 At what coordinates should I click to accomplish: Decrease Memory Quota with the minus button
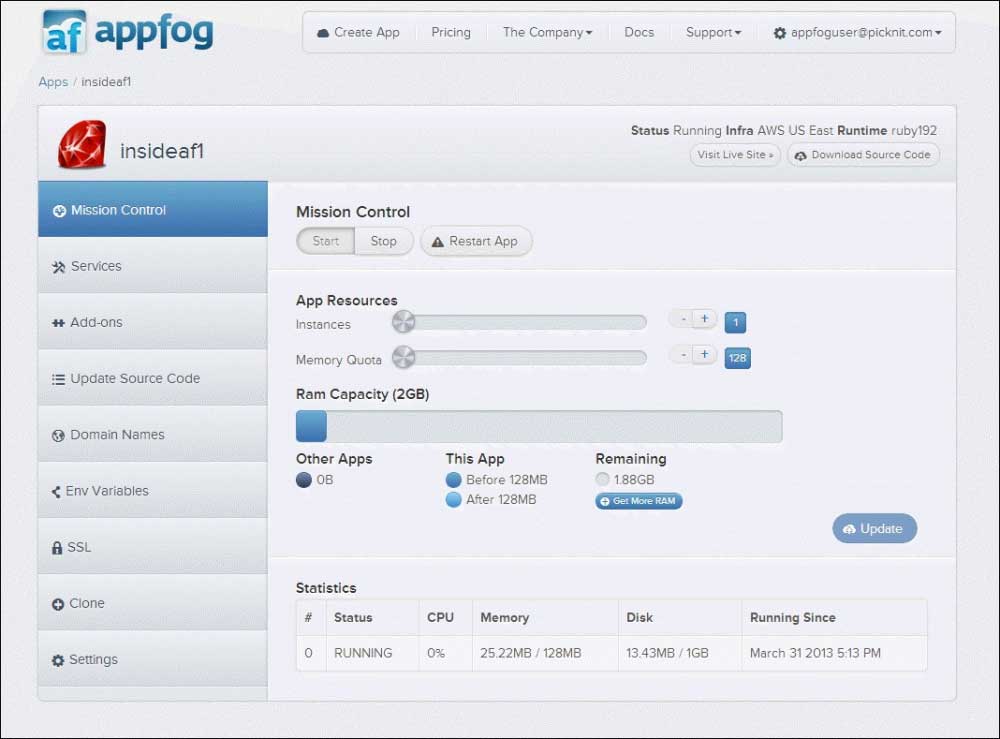click(683, 354)
